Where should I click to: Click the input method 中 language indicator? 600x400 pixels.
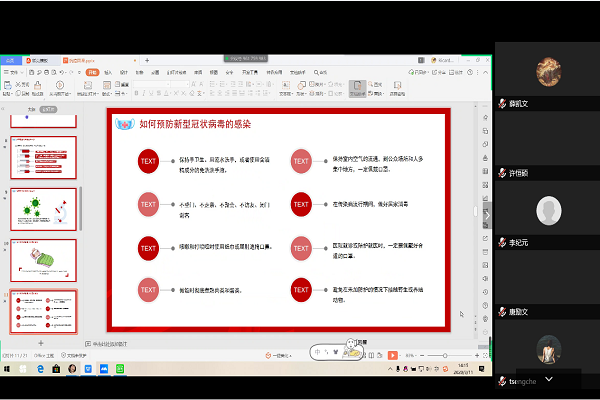click(x=319, y=352)
